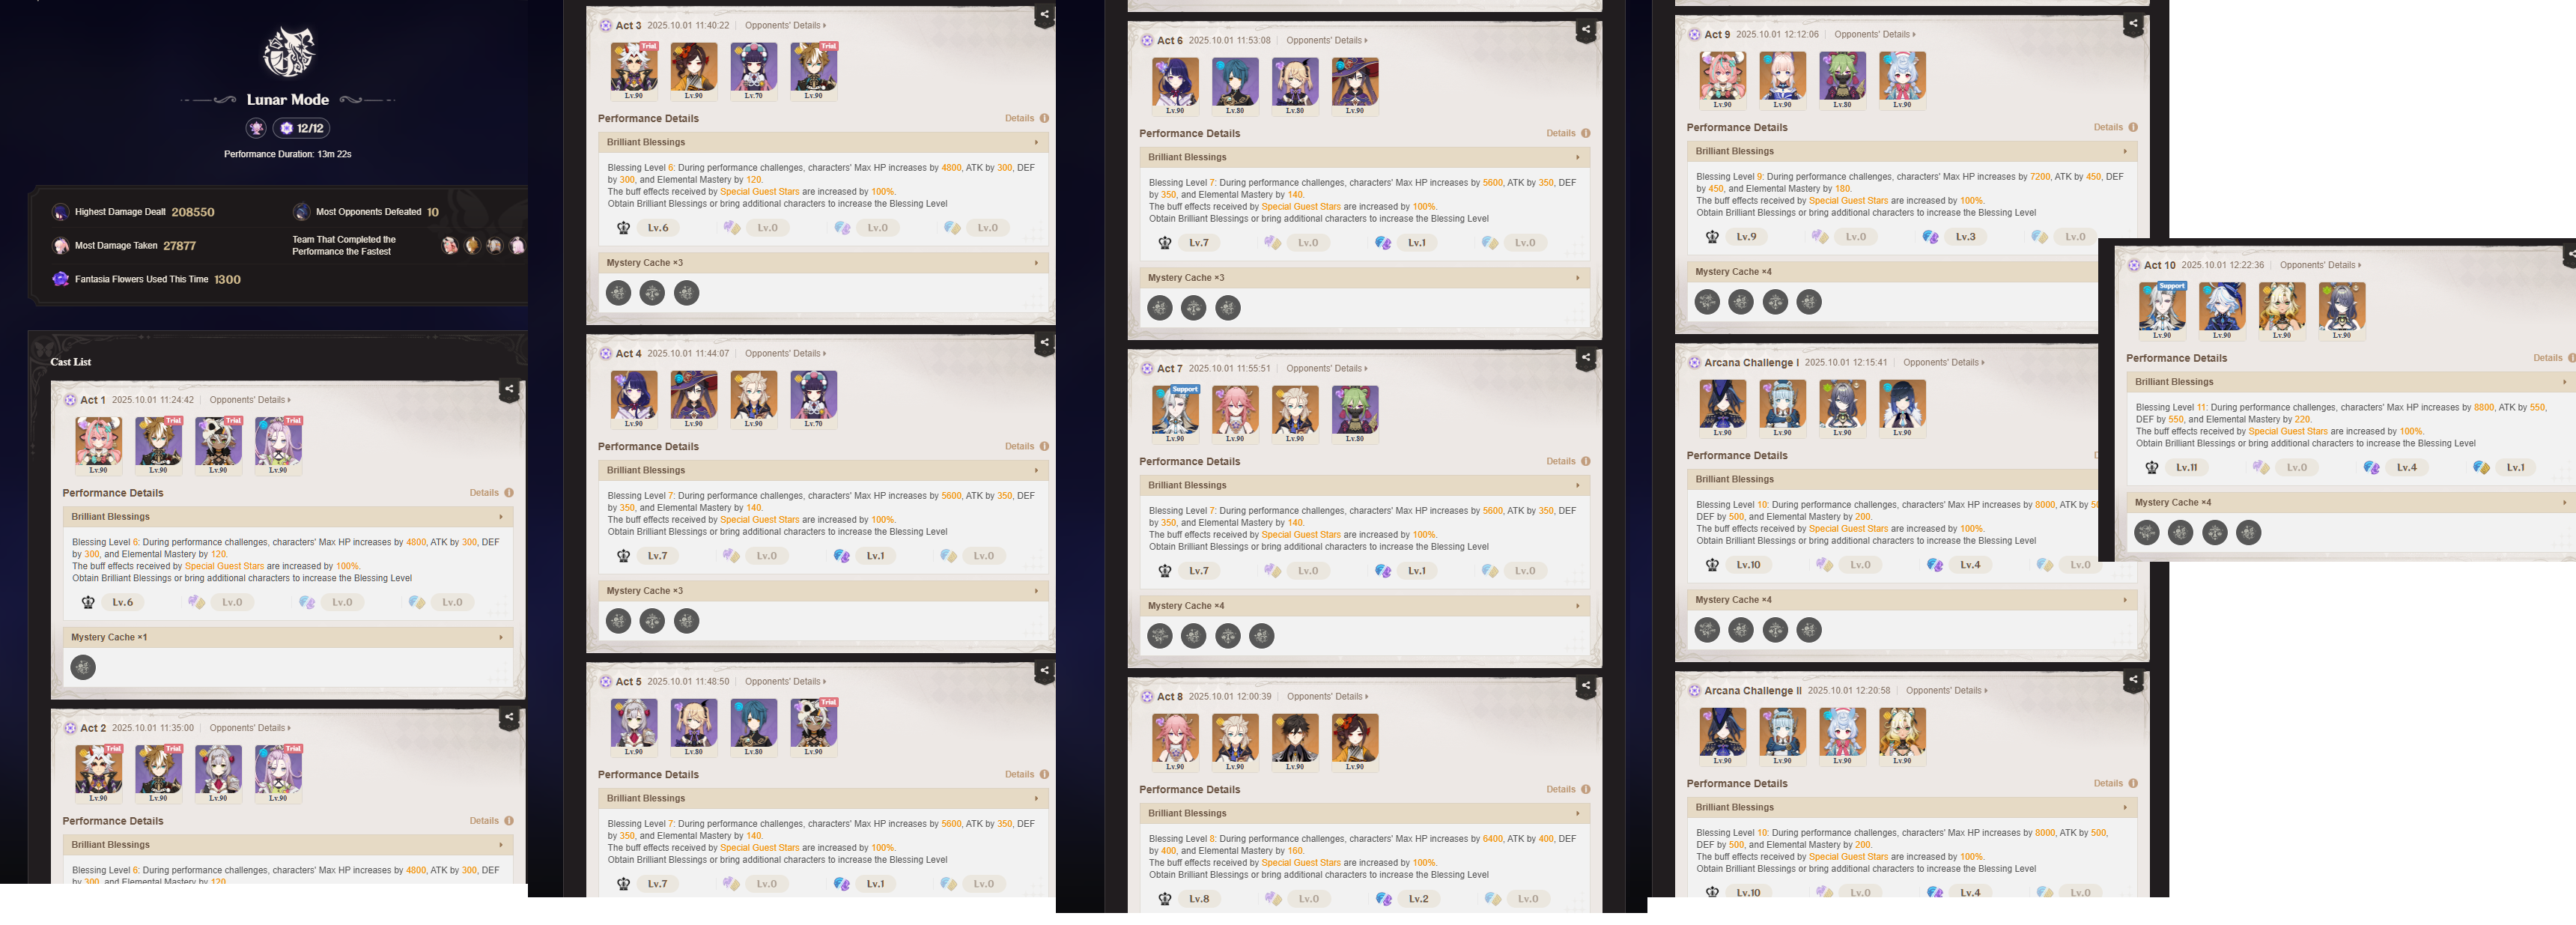Open Opponents' Details for Arcana Challenge II
This screenshot has width=2576, height=925.
point(1946,691)
